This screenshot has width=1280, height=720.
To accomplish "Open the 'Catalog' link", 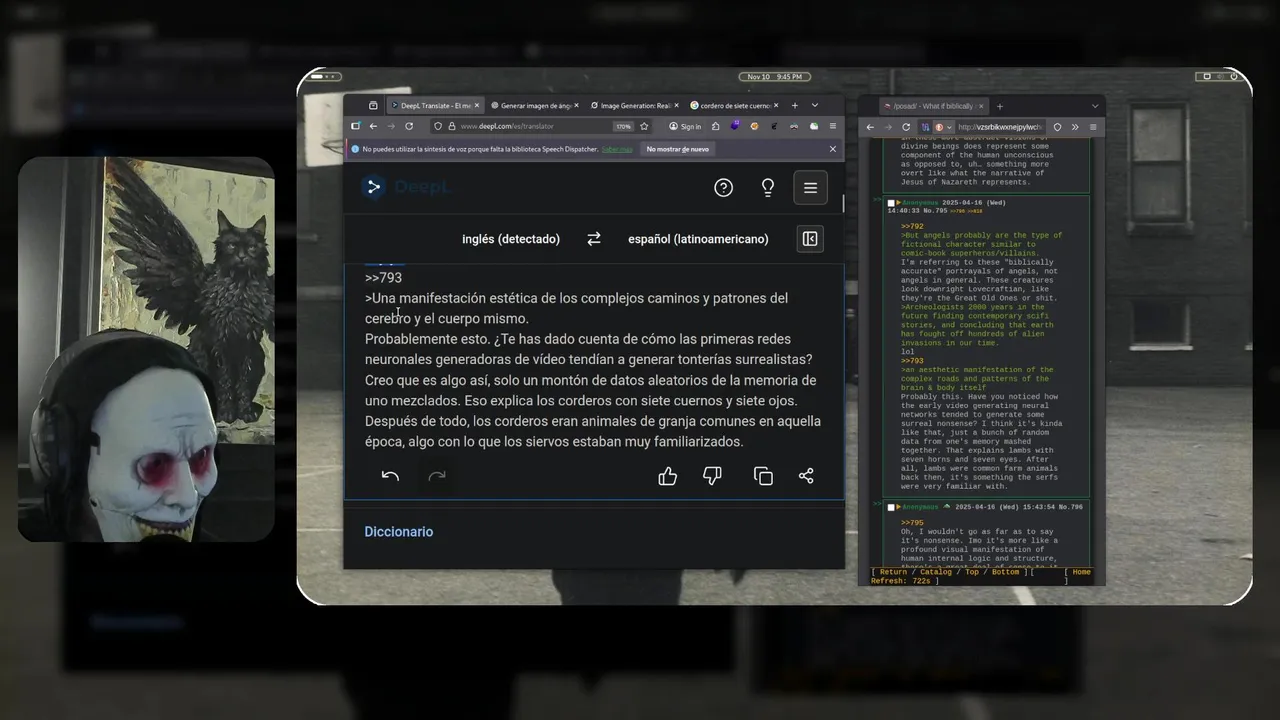I will point(936,572).
